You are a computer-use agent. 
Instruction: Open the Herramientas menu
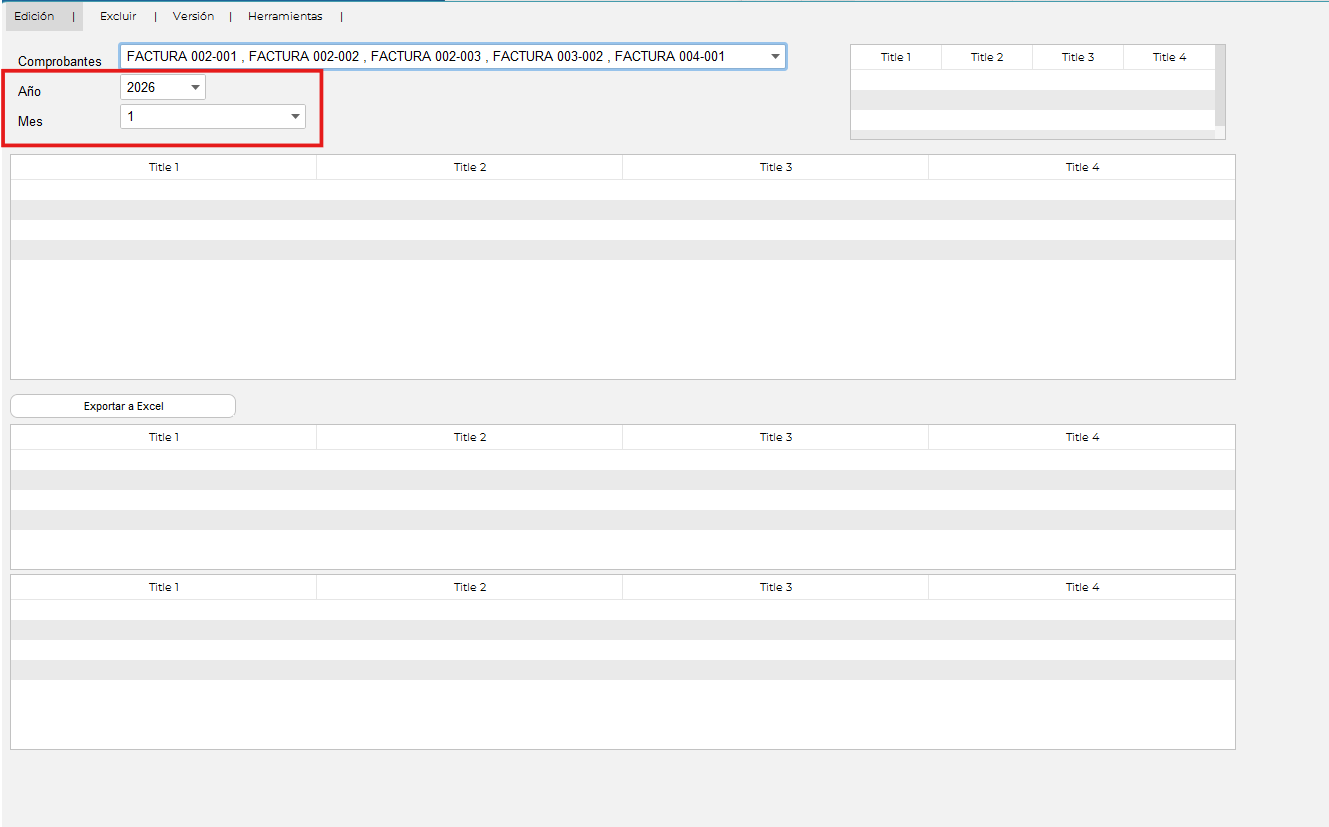coord(285,16)
